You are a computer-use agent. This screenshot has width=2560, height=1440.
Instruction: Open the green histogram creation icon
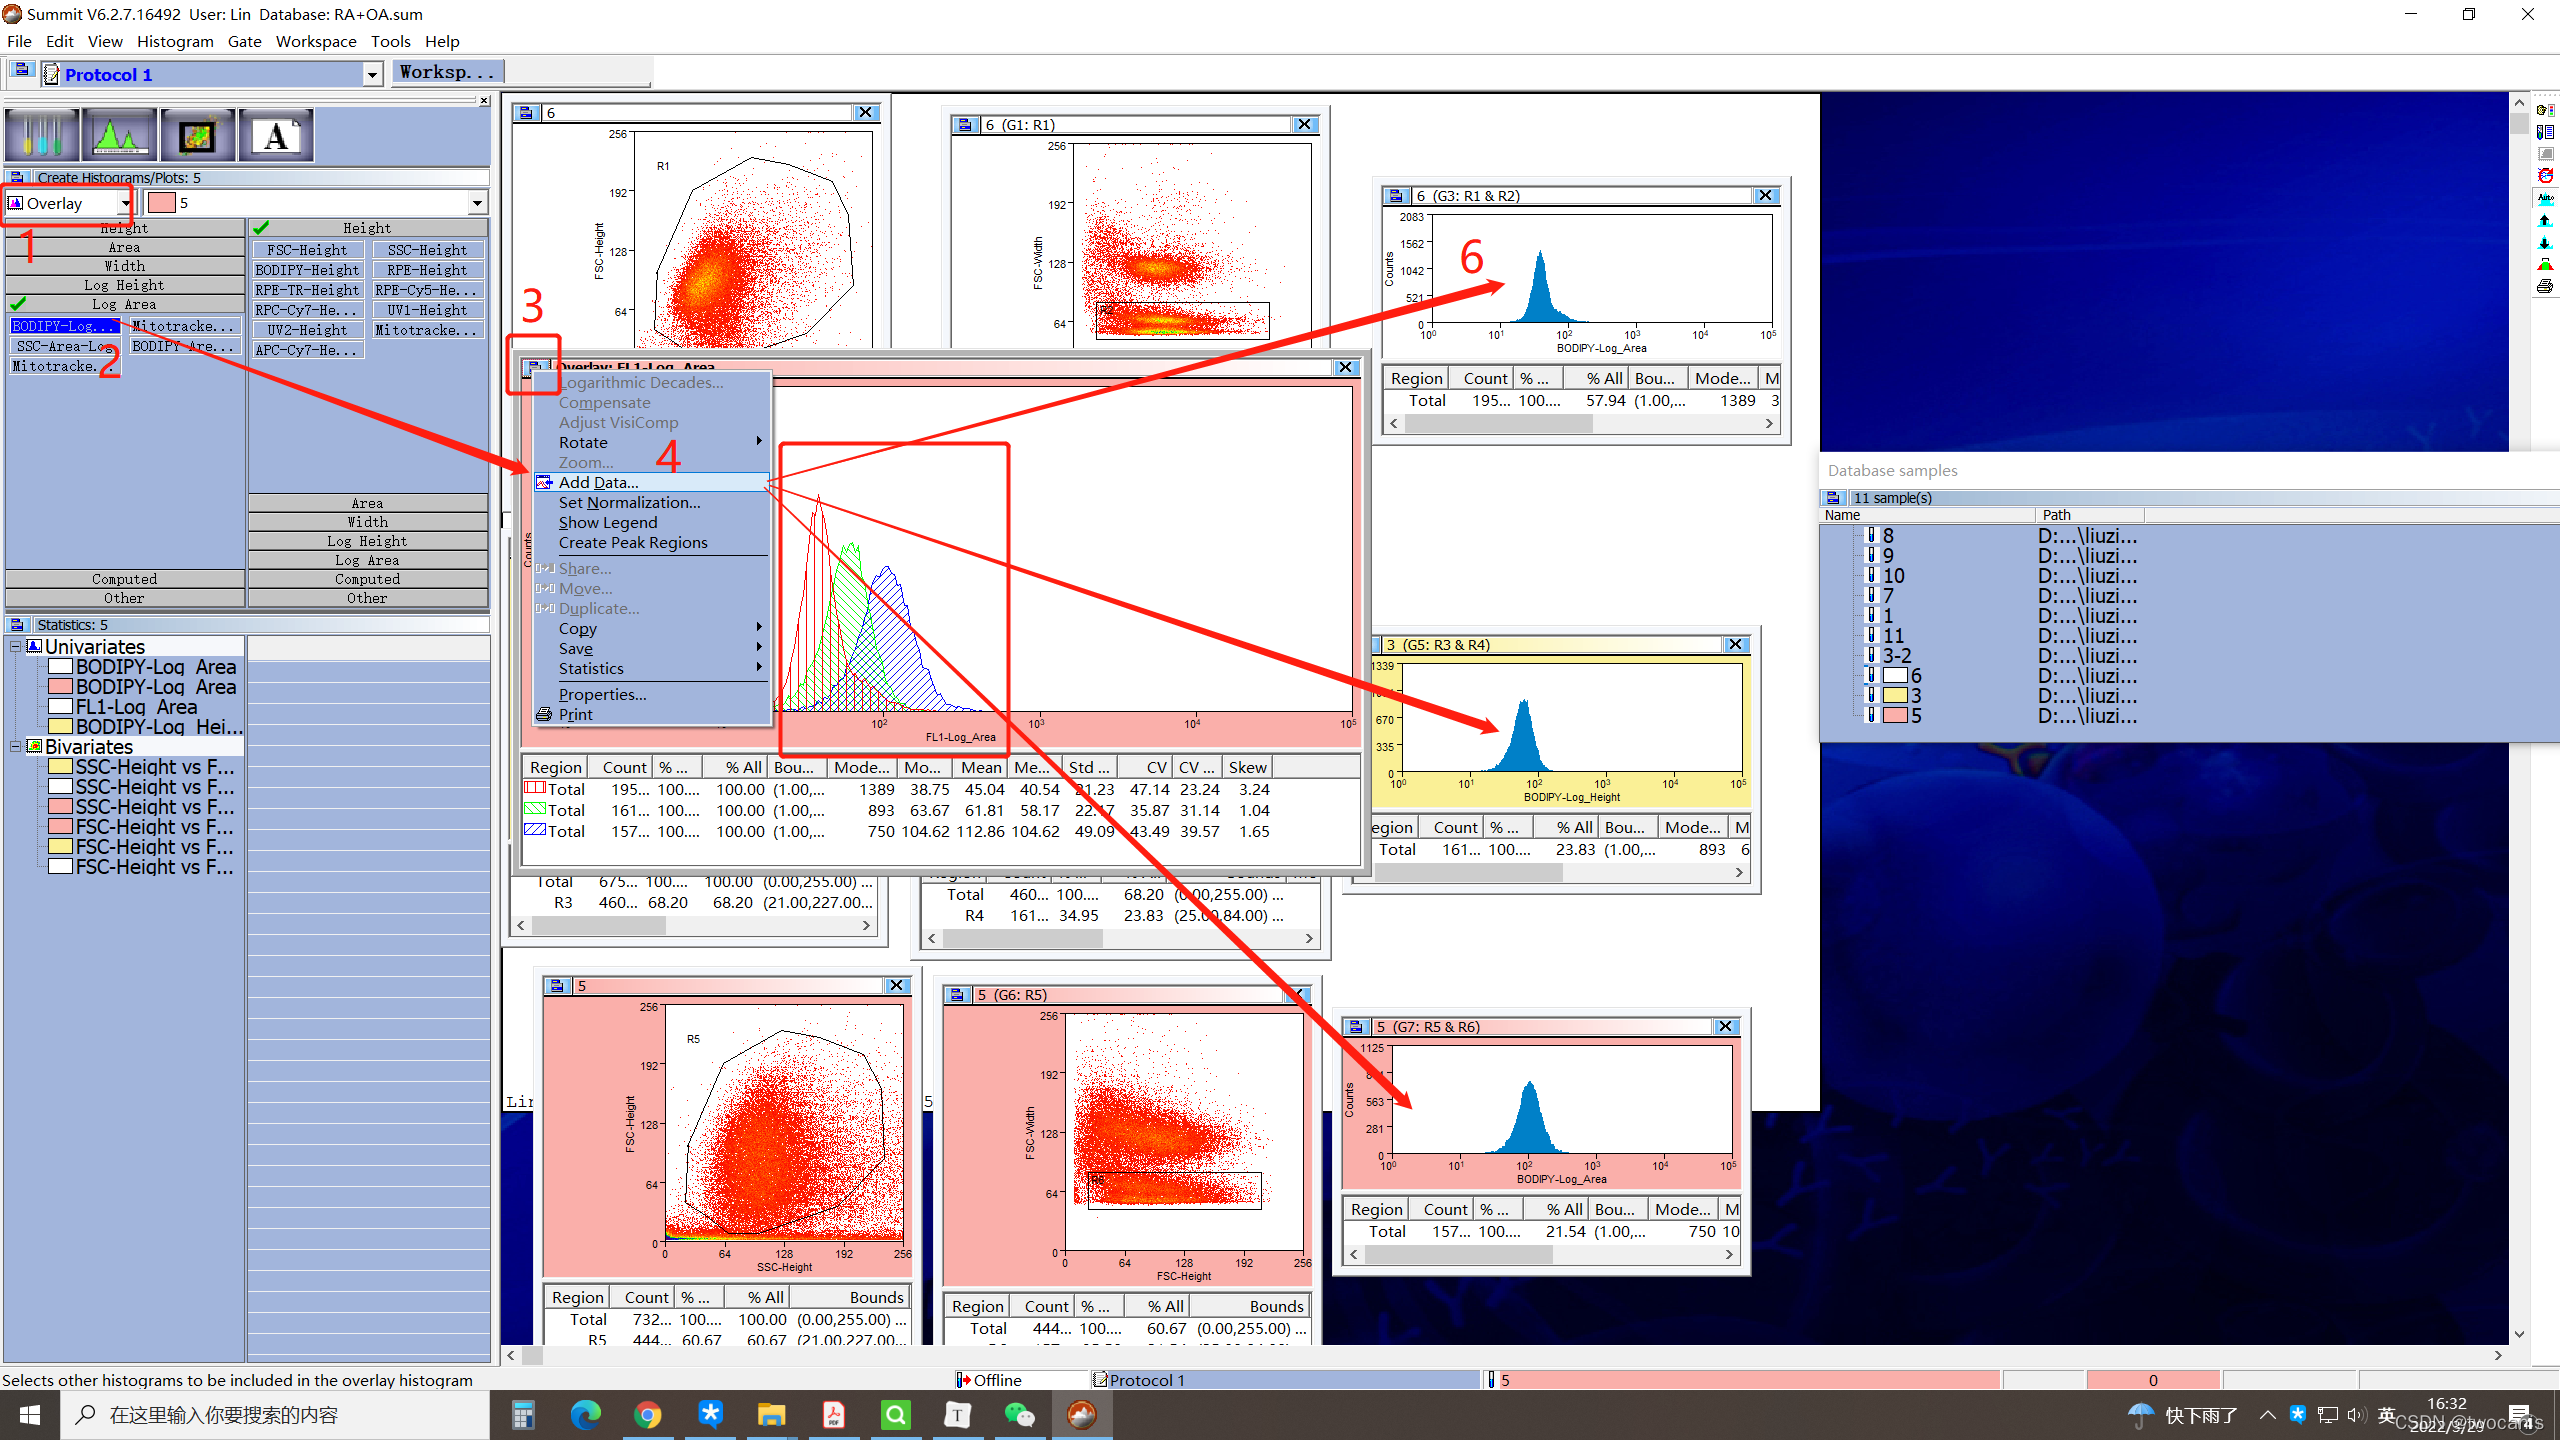pos(120,135)
